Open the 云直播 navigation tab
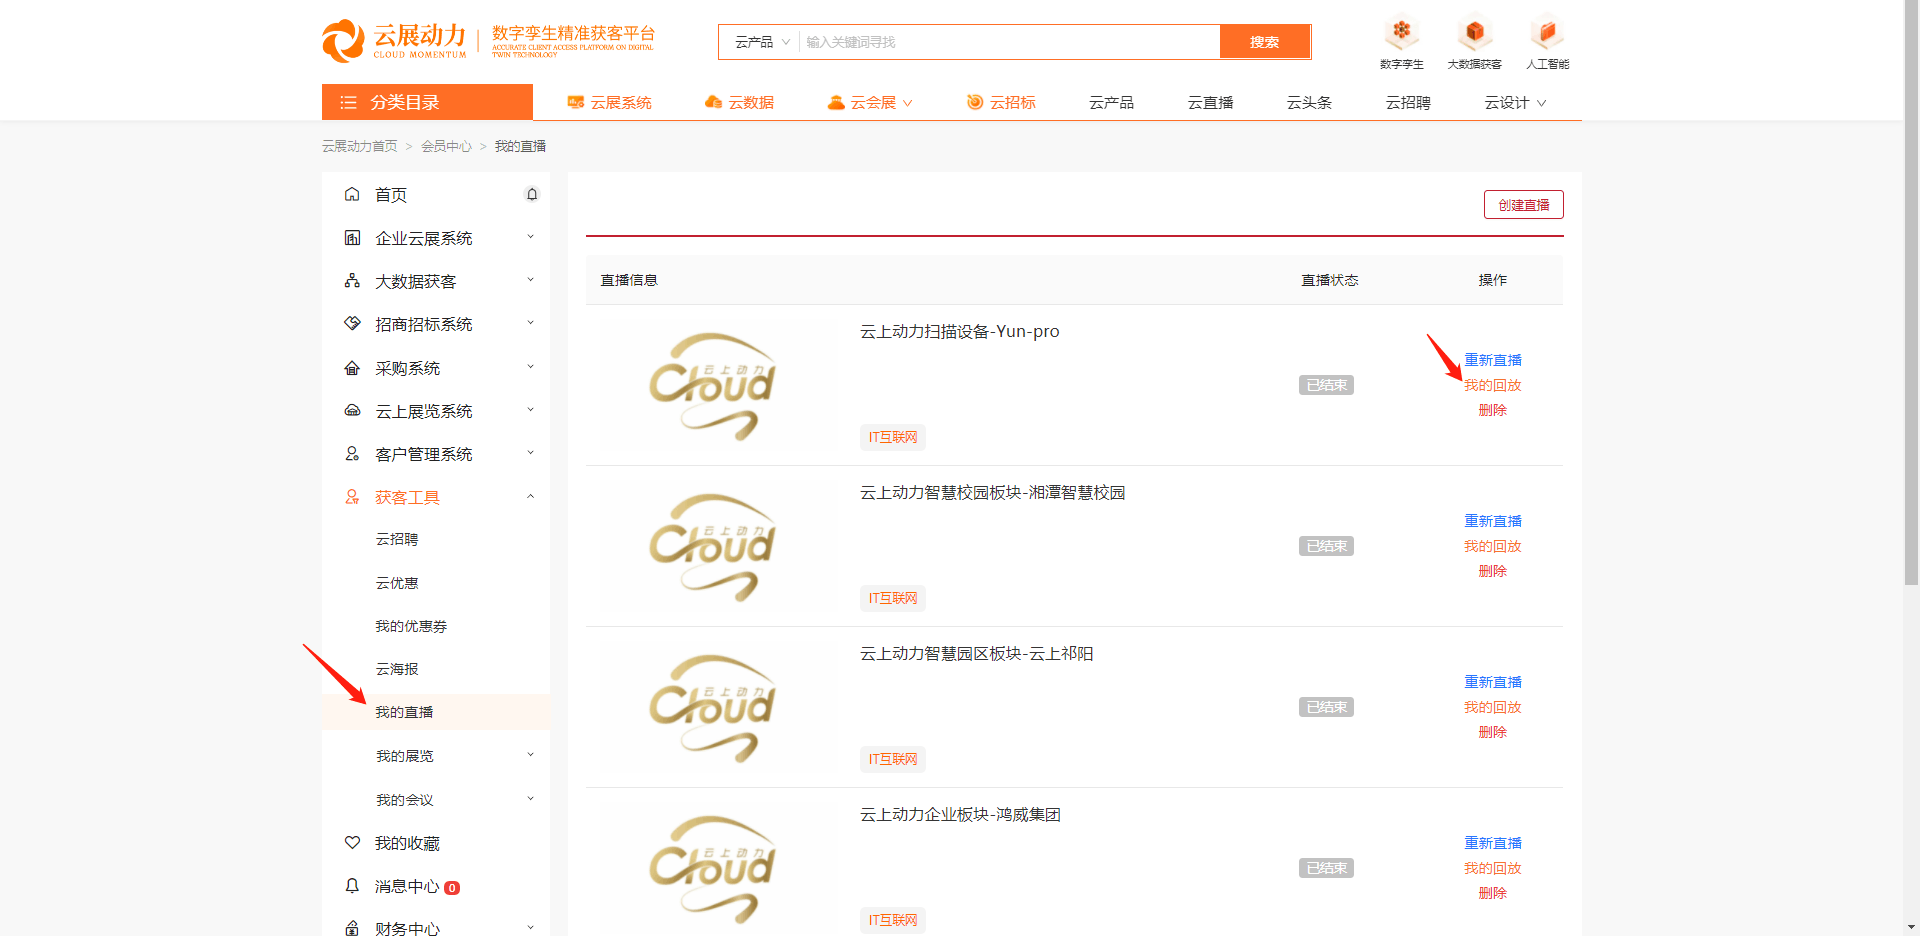Screen dimensions: 1920x936 1210,103
